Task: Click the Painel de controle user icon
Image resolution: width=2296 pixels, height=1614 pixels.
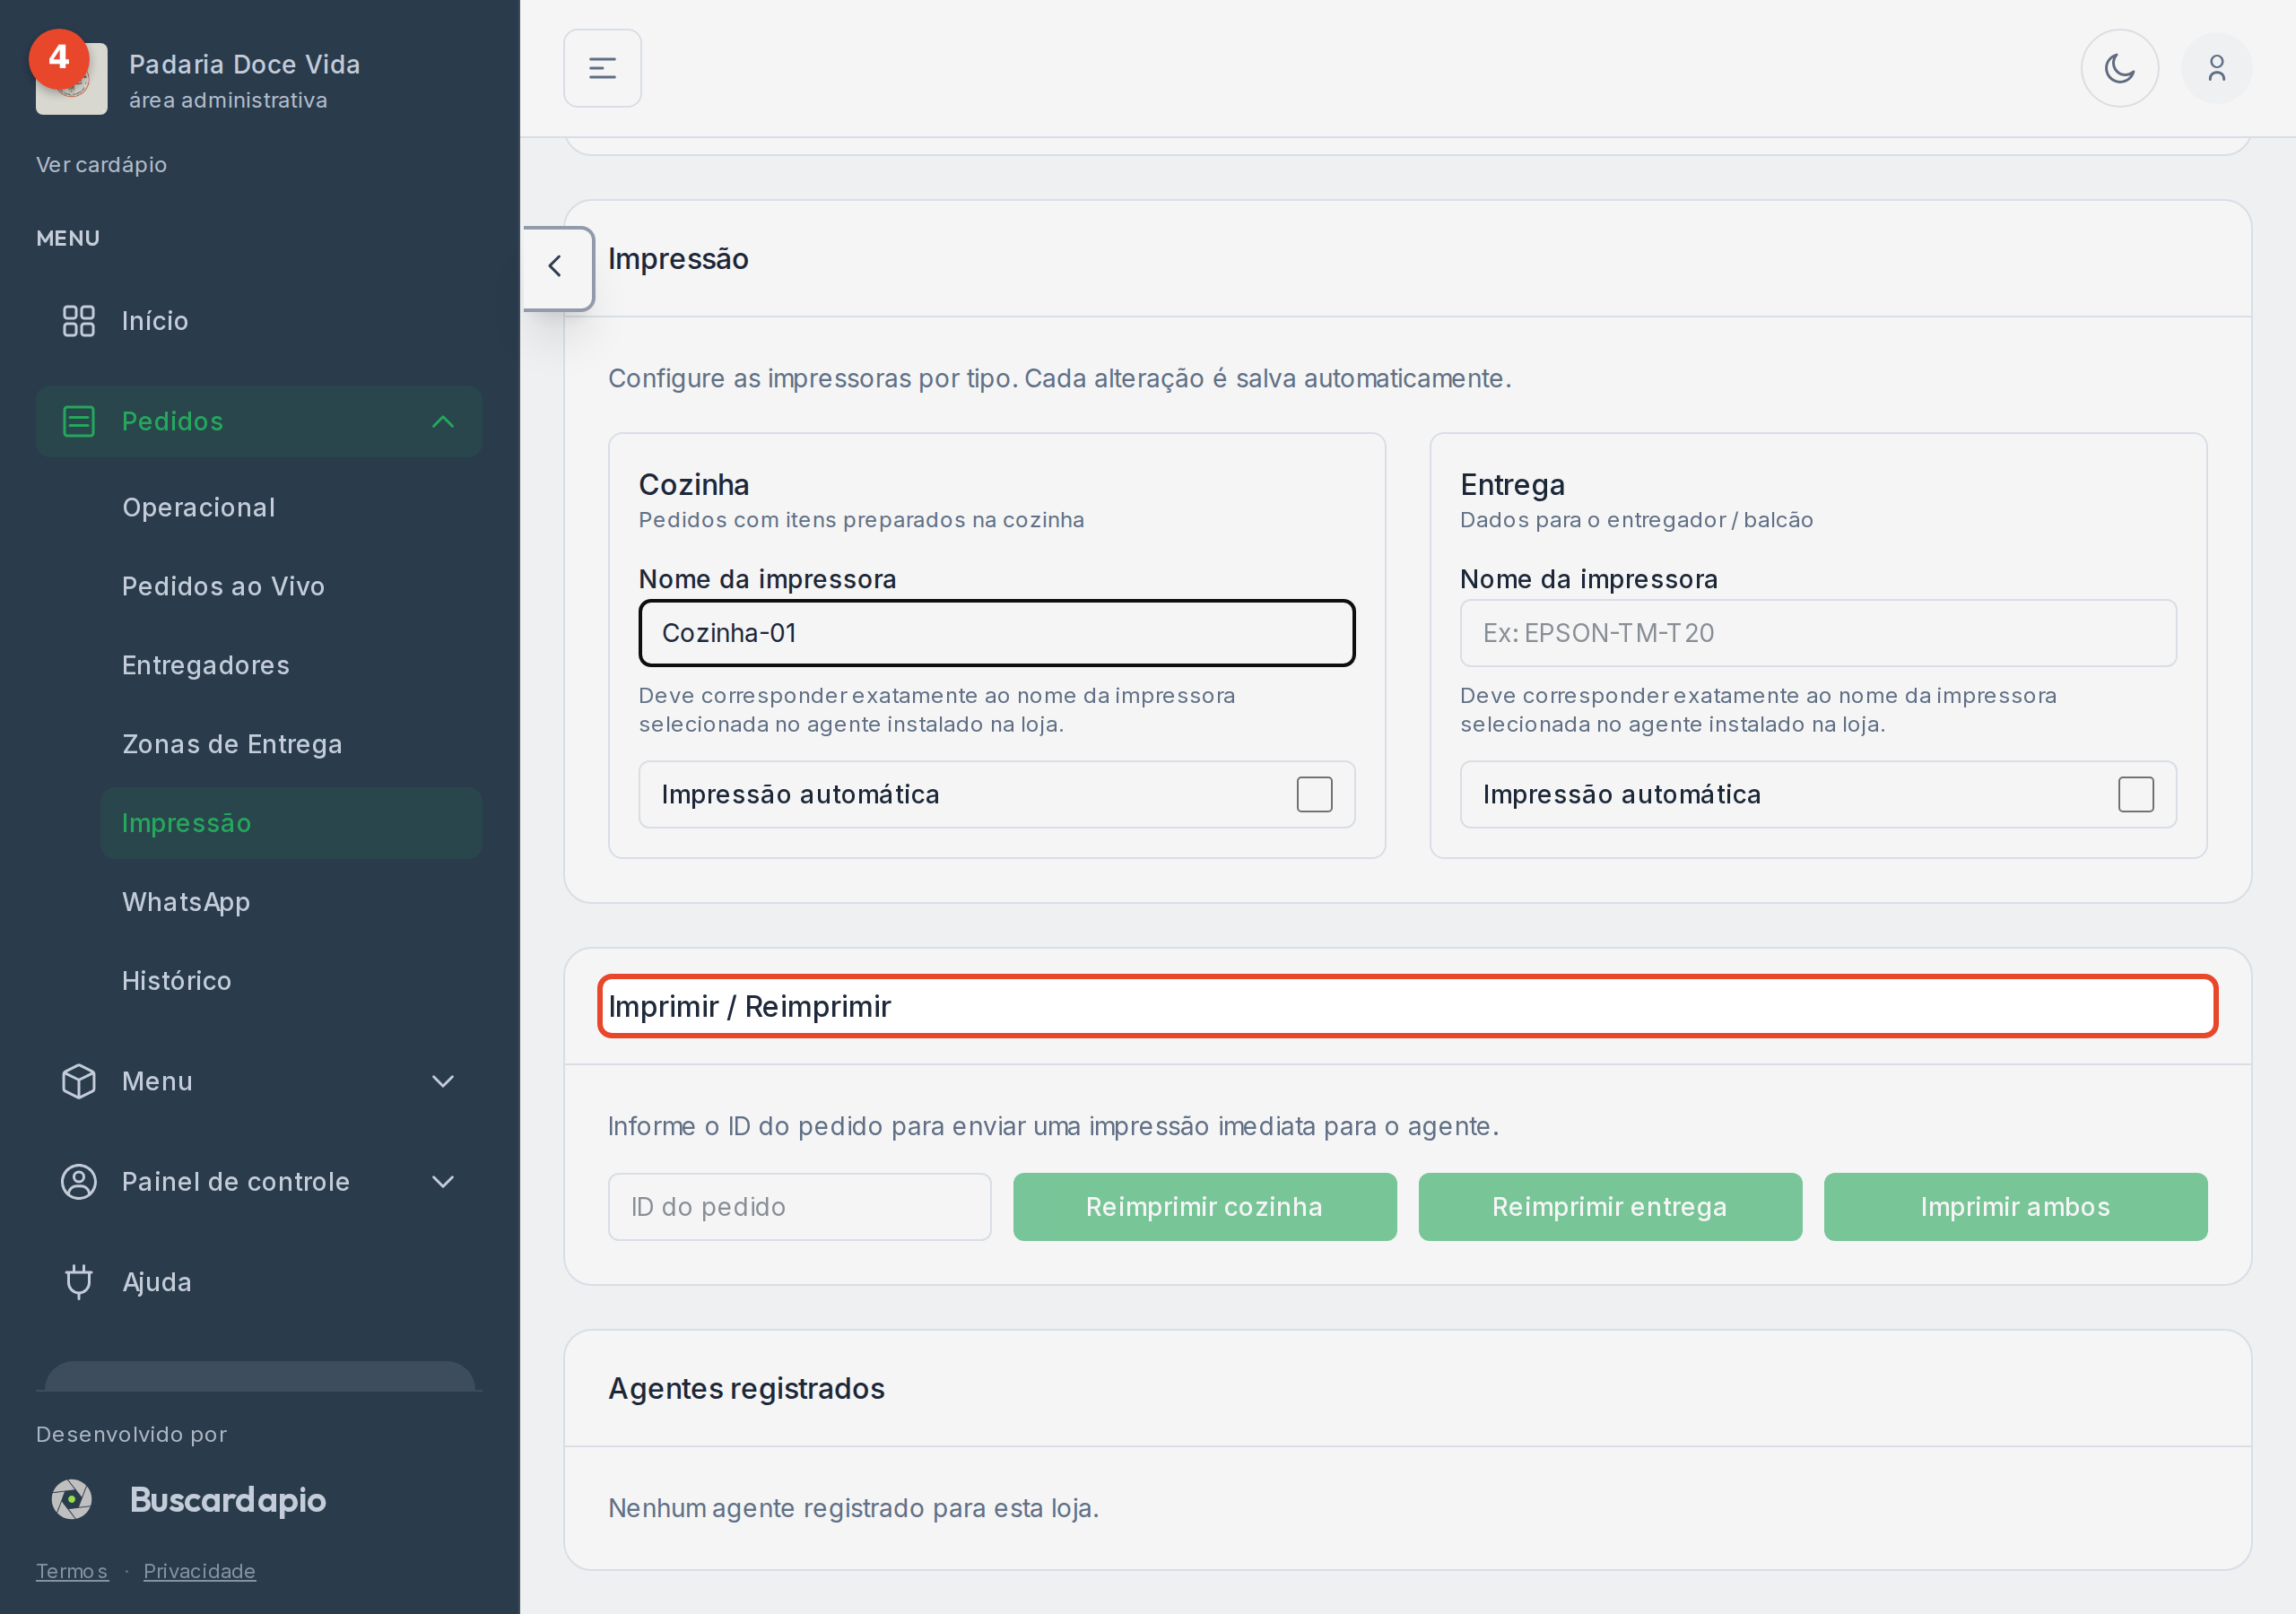Action: (x=79, y=1181)
